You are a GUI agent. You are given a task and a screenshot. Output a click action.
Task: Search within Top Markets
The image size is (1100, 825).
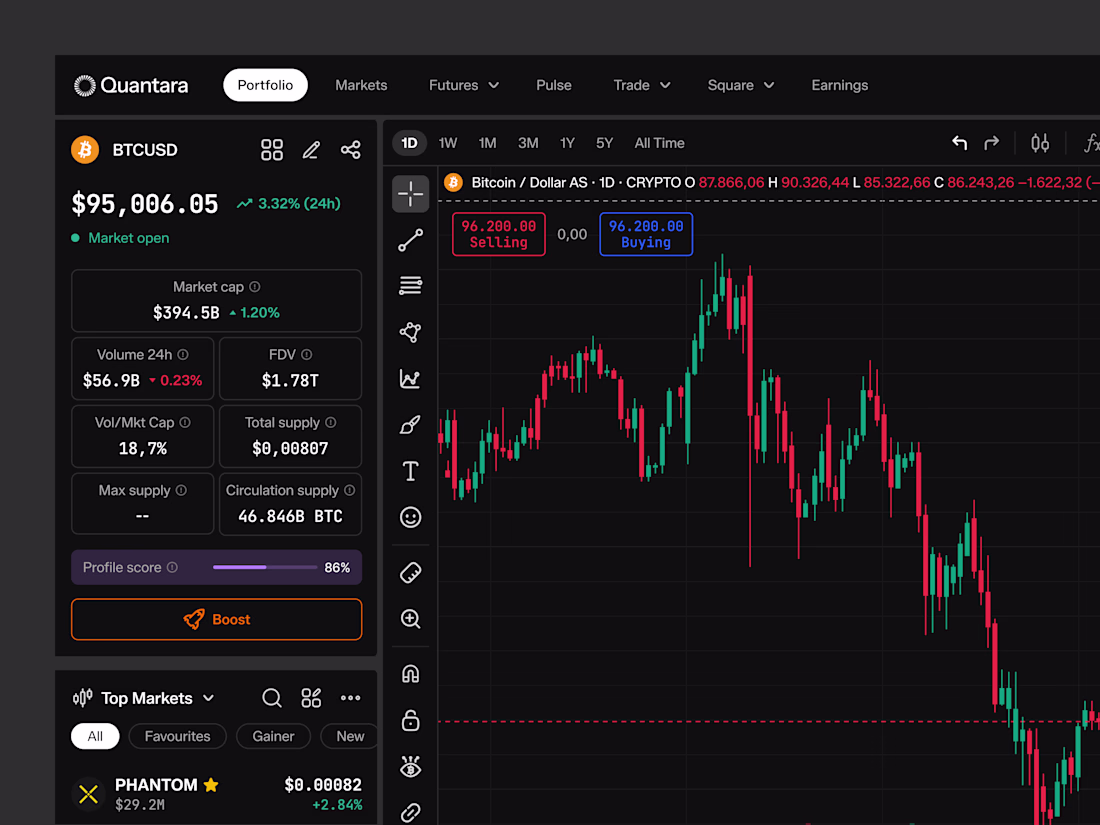coord(271,698)
